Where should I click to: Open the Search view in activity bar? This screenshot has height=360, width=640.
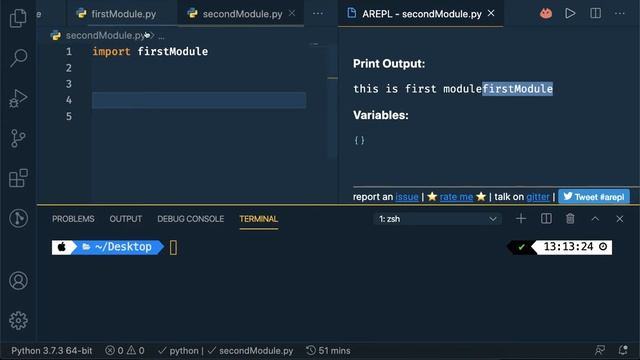pos(18,58)
